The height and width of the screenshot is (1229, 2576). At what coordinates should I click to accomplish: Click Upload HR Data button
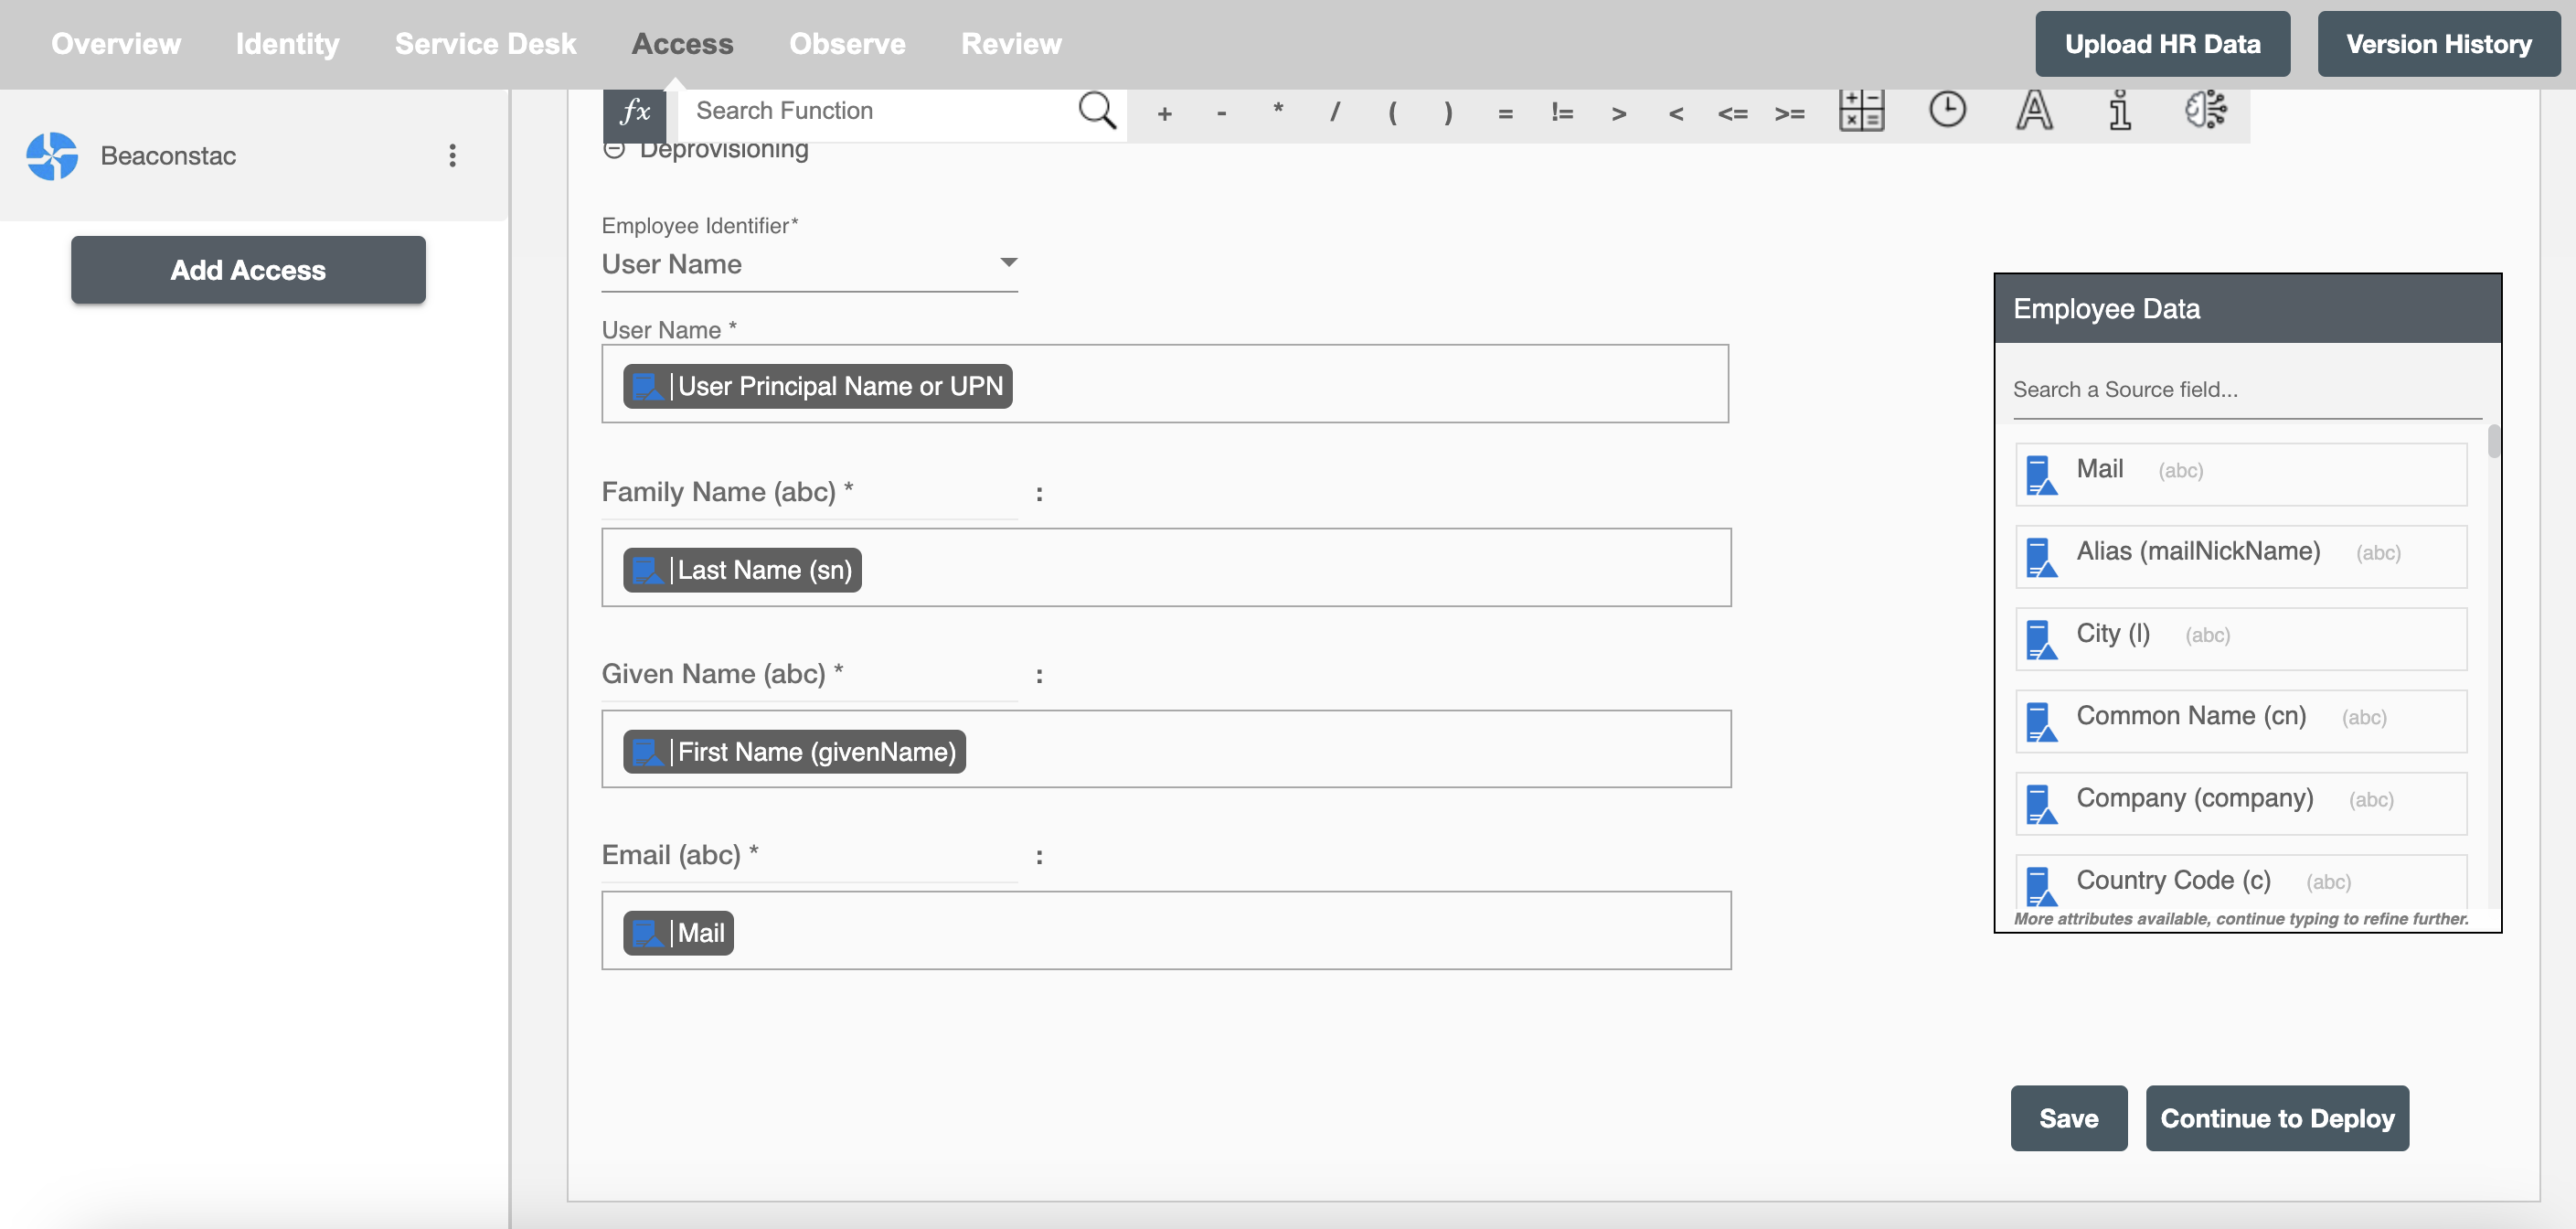(x=2164, y=45)
